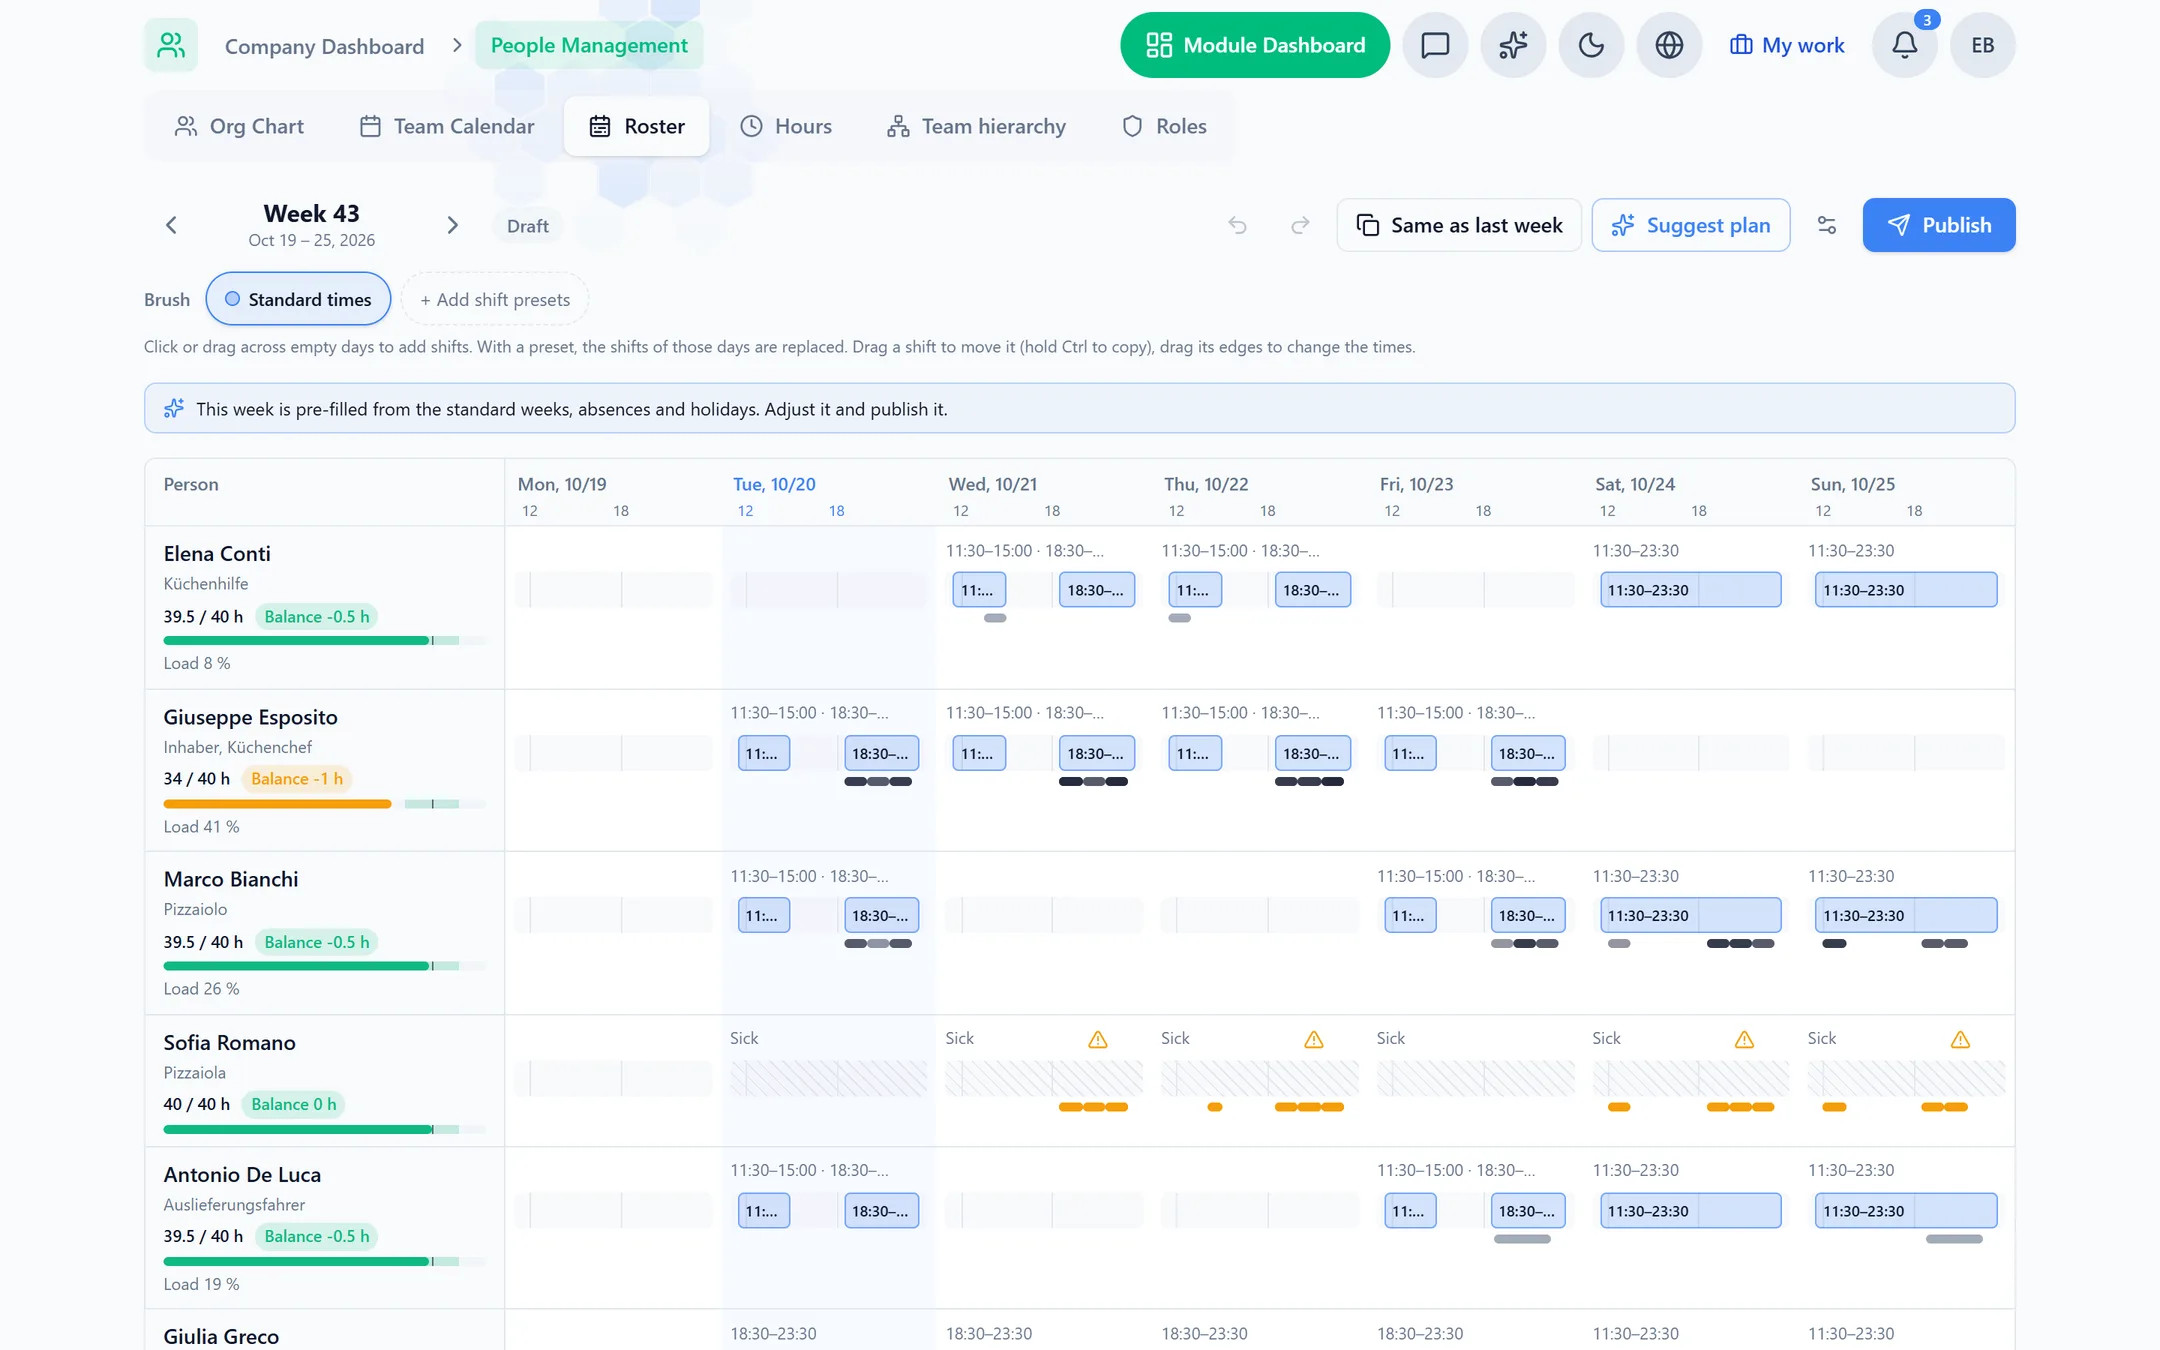Click Elena Conti hours progress bar
The height and width of the screenshot is (1350, 2160).
[324, 640]
